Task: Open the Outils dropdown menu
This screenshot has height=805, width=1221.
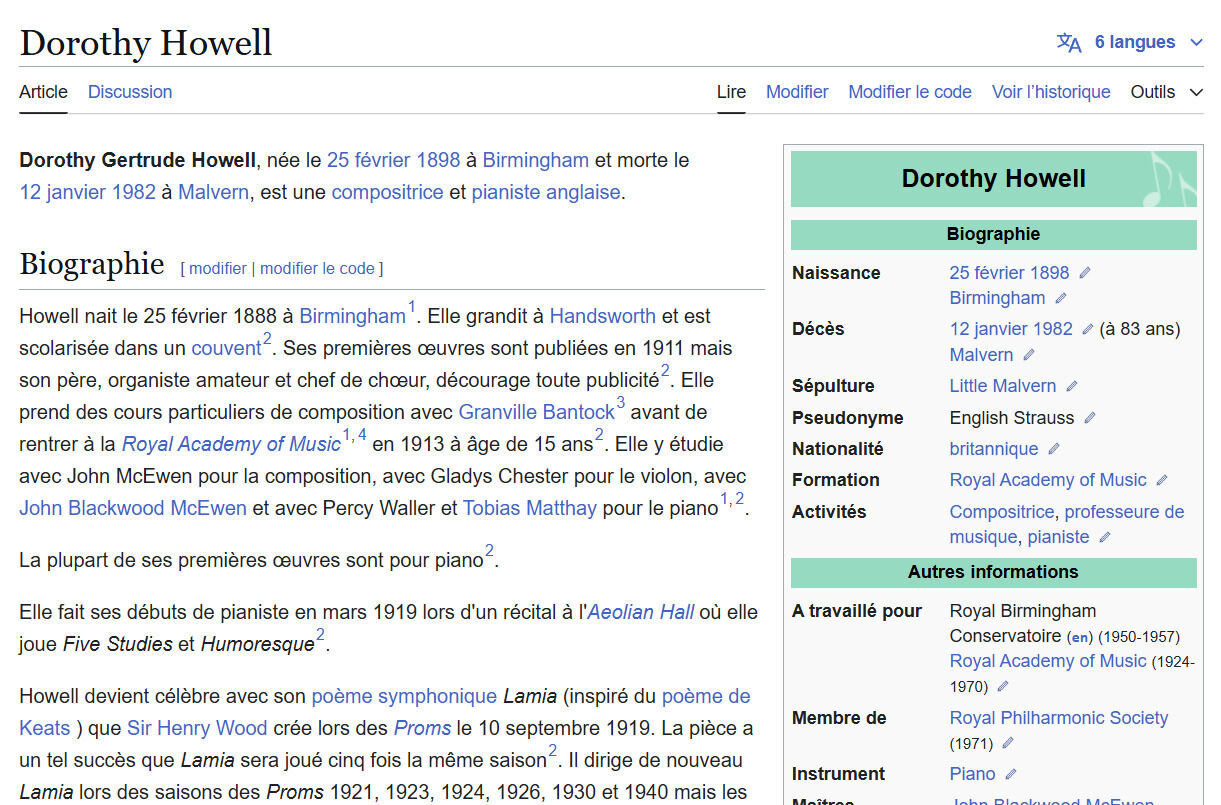Action: coord(1166,92)
